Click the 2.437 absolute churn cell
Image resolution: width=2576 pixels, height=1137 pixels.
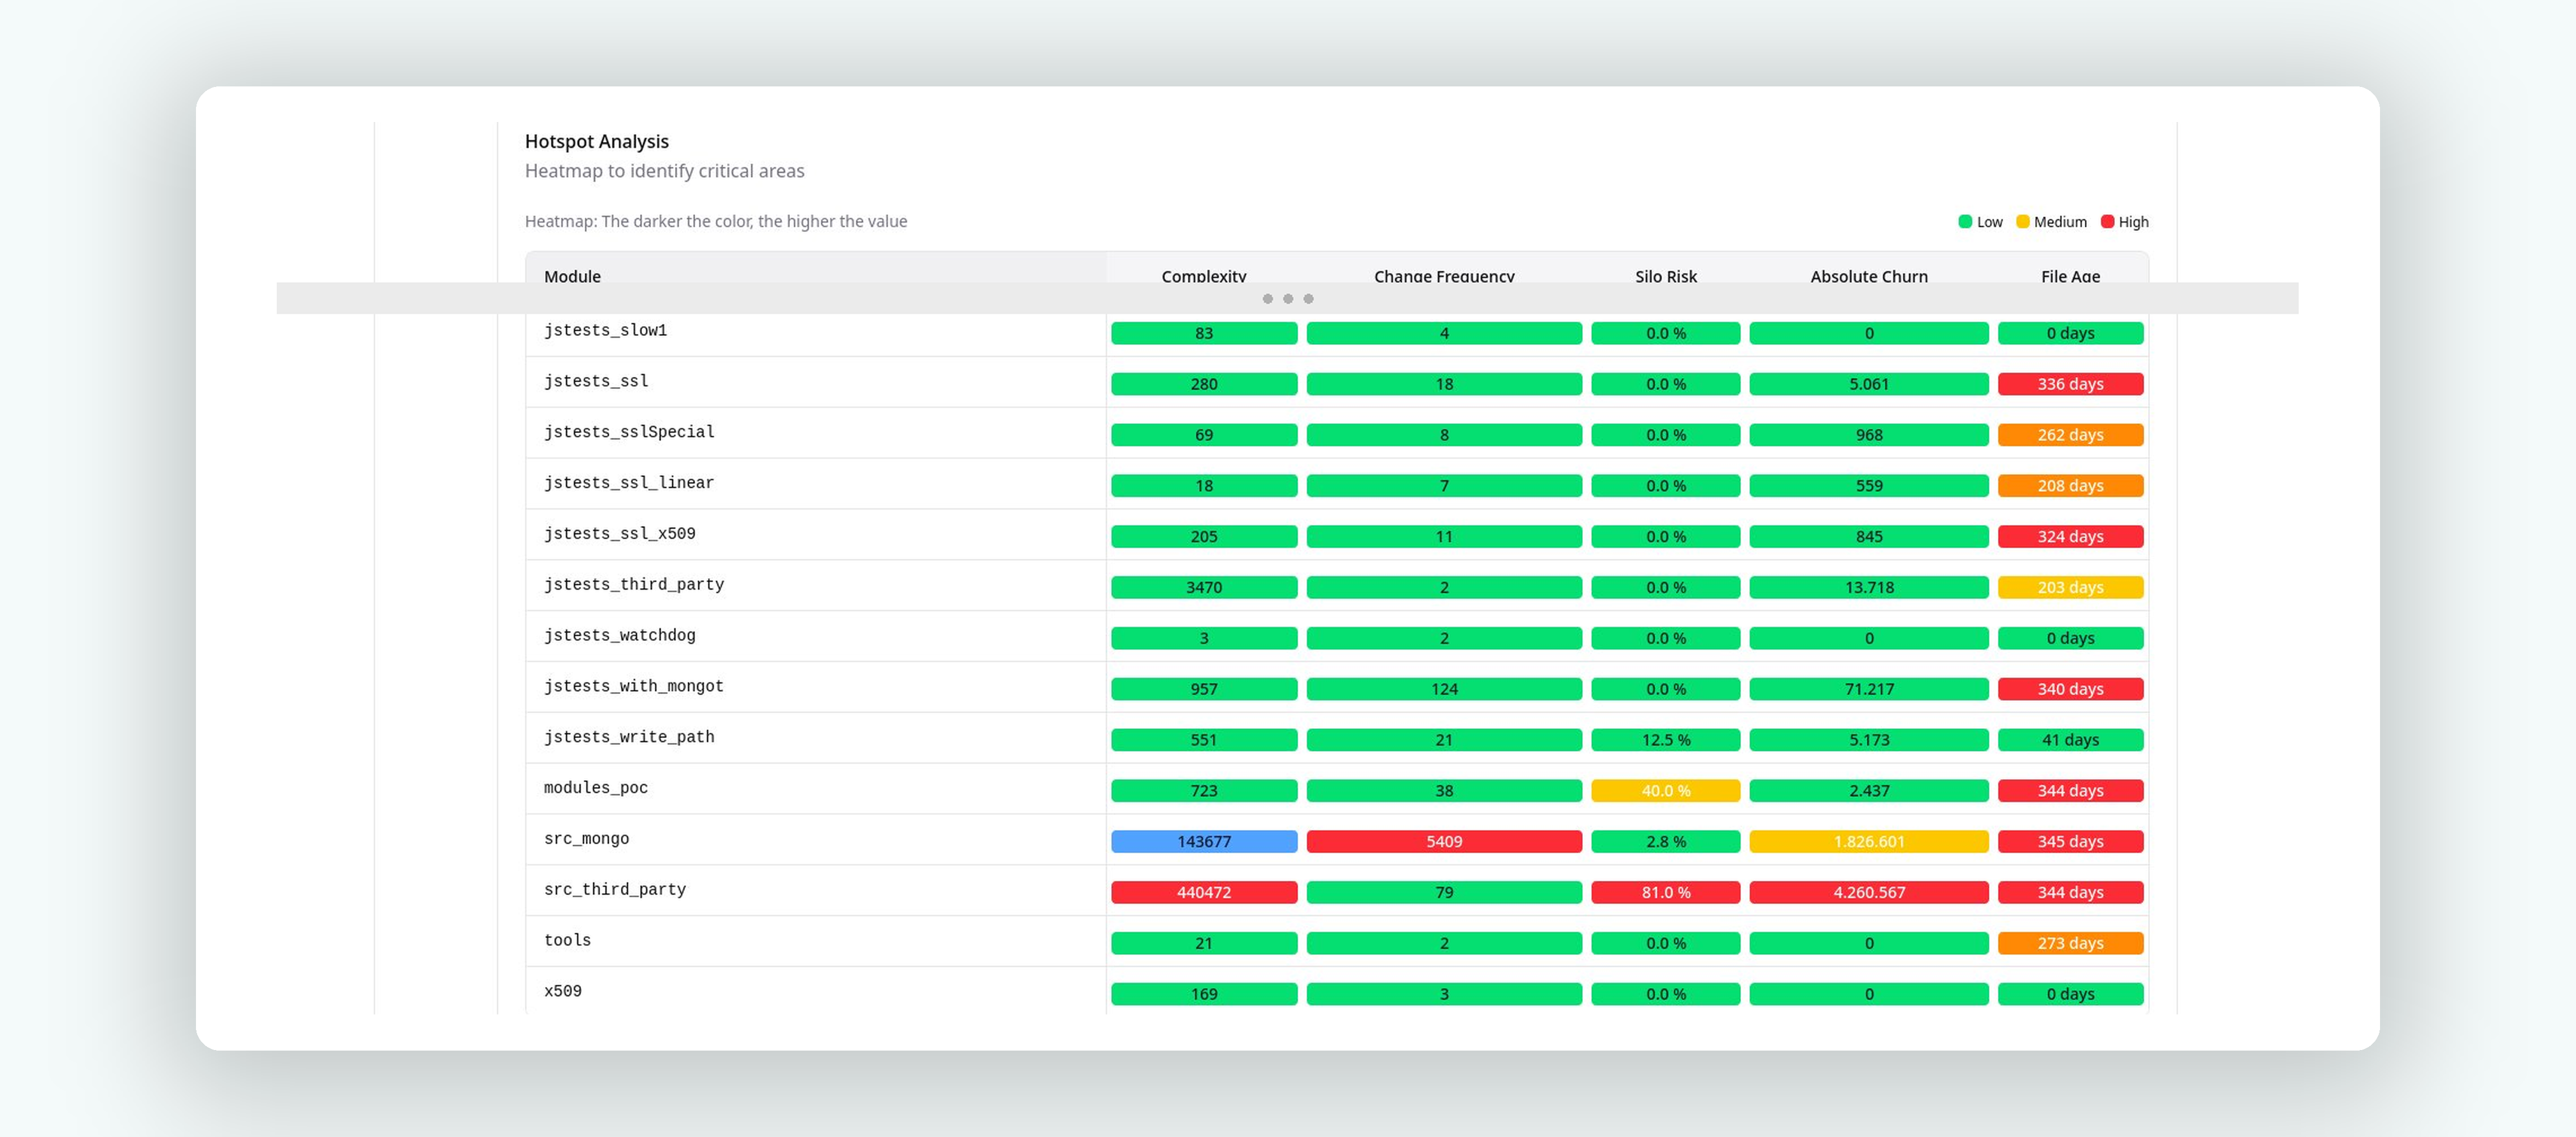[1868, 791]
